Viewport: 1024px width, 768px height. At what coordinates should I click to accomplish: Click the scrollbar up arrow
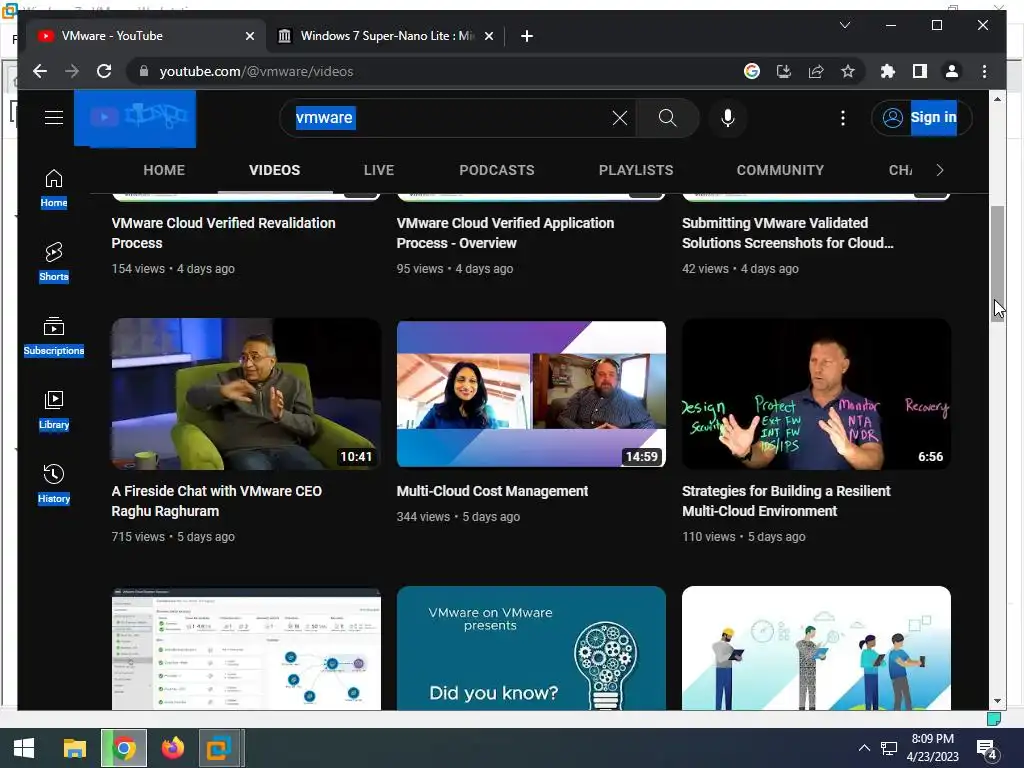997,99
